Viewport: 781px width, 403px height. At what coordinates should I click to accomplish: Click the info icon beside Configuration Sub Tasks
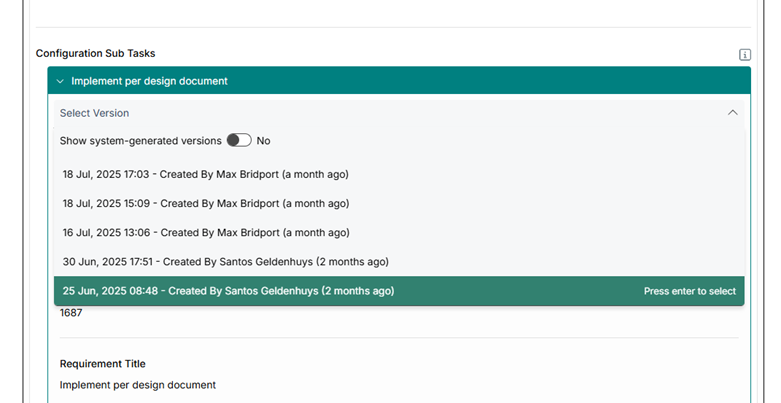pos(745,54)
